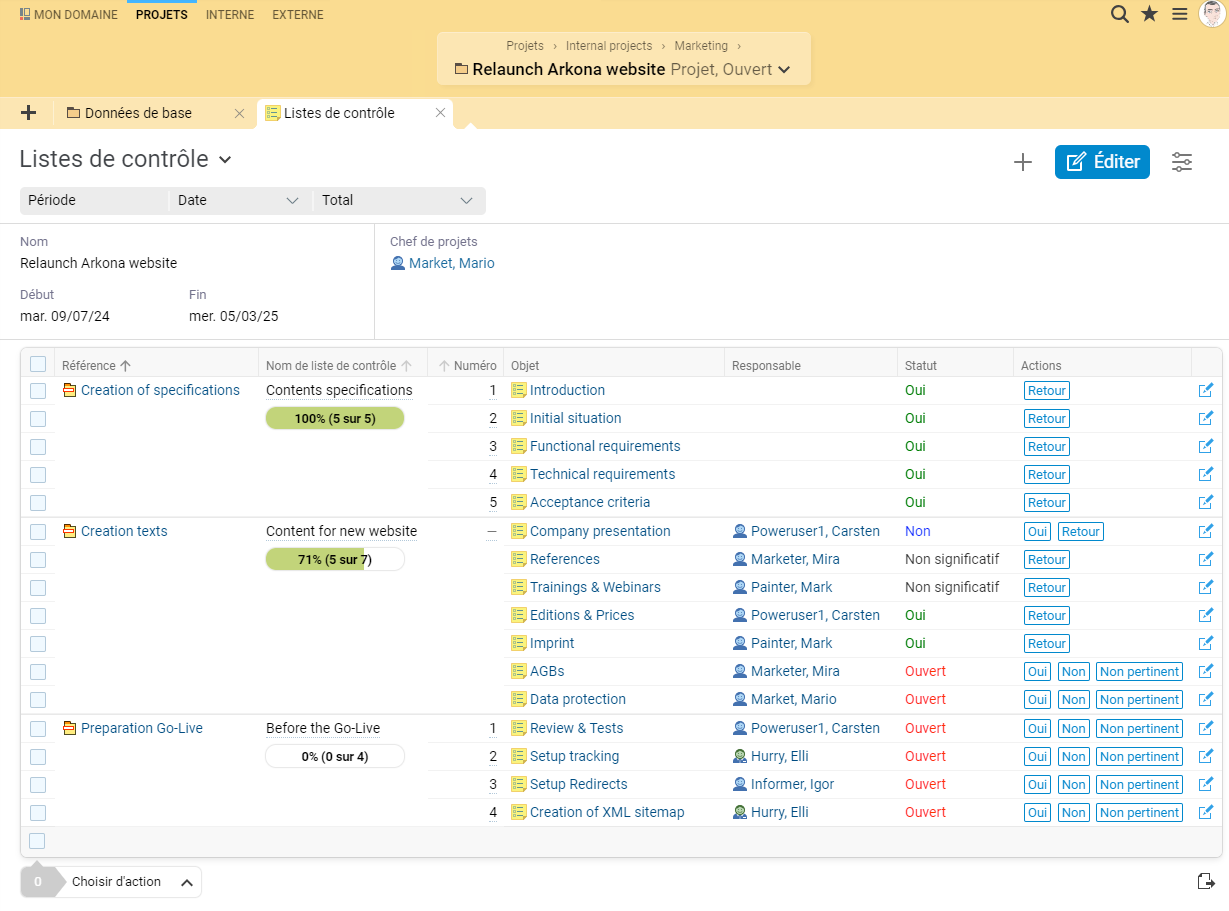1229x911 pixels.
Task: Switch to the INTERNE menu
Action: [230, 15]
